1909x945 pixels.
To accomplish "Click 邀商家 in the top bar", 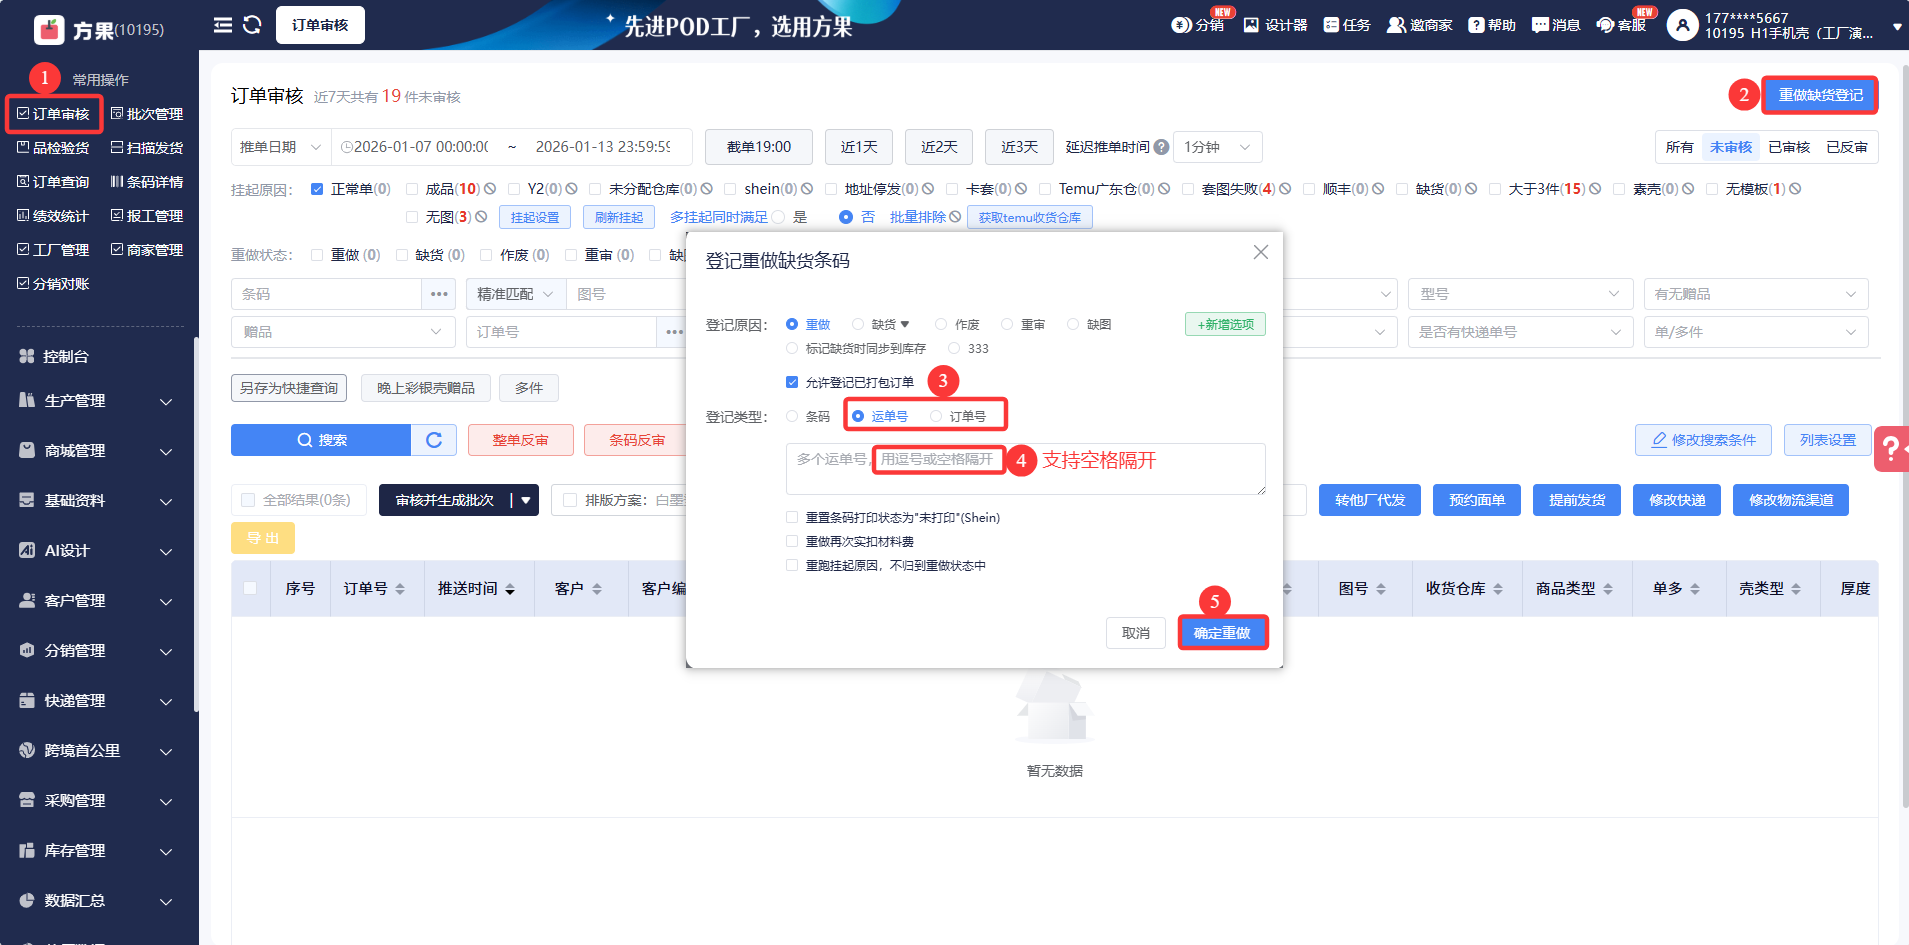I will (1419, 25).
